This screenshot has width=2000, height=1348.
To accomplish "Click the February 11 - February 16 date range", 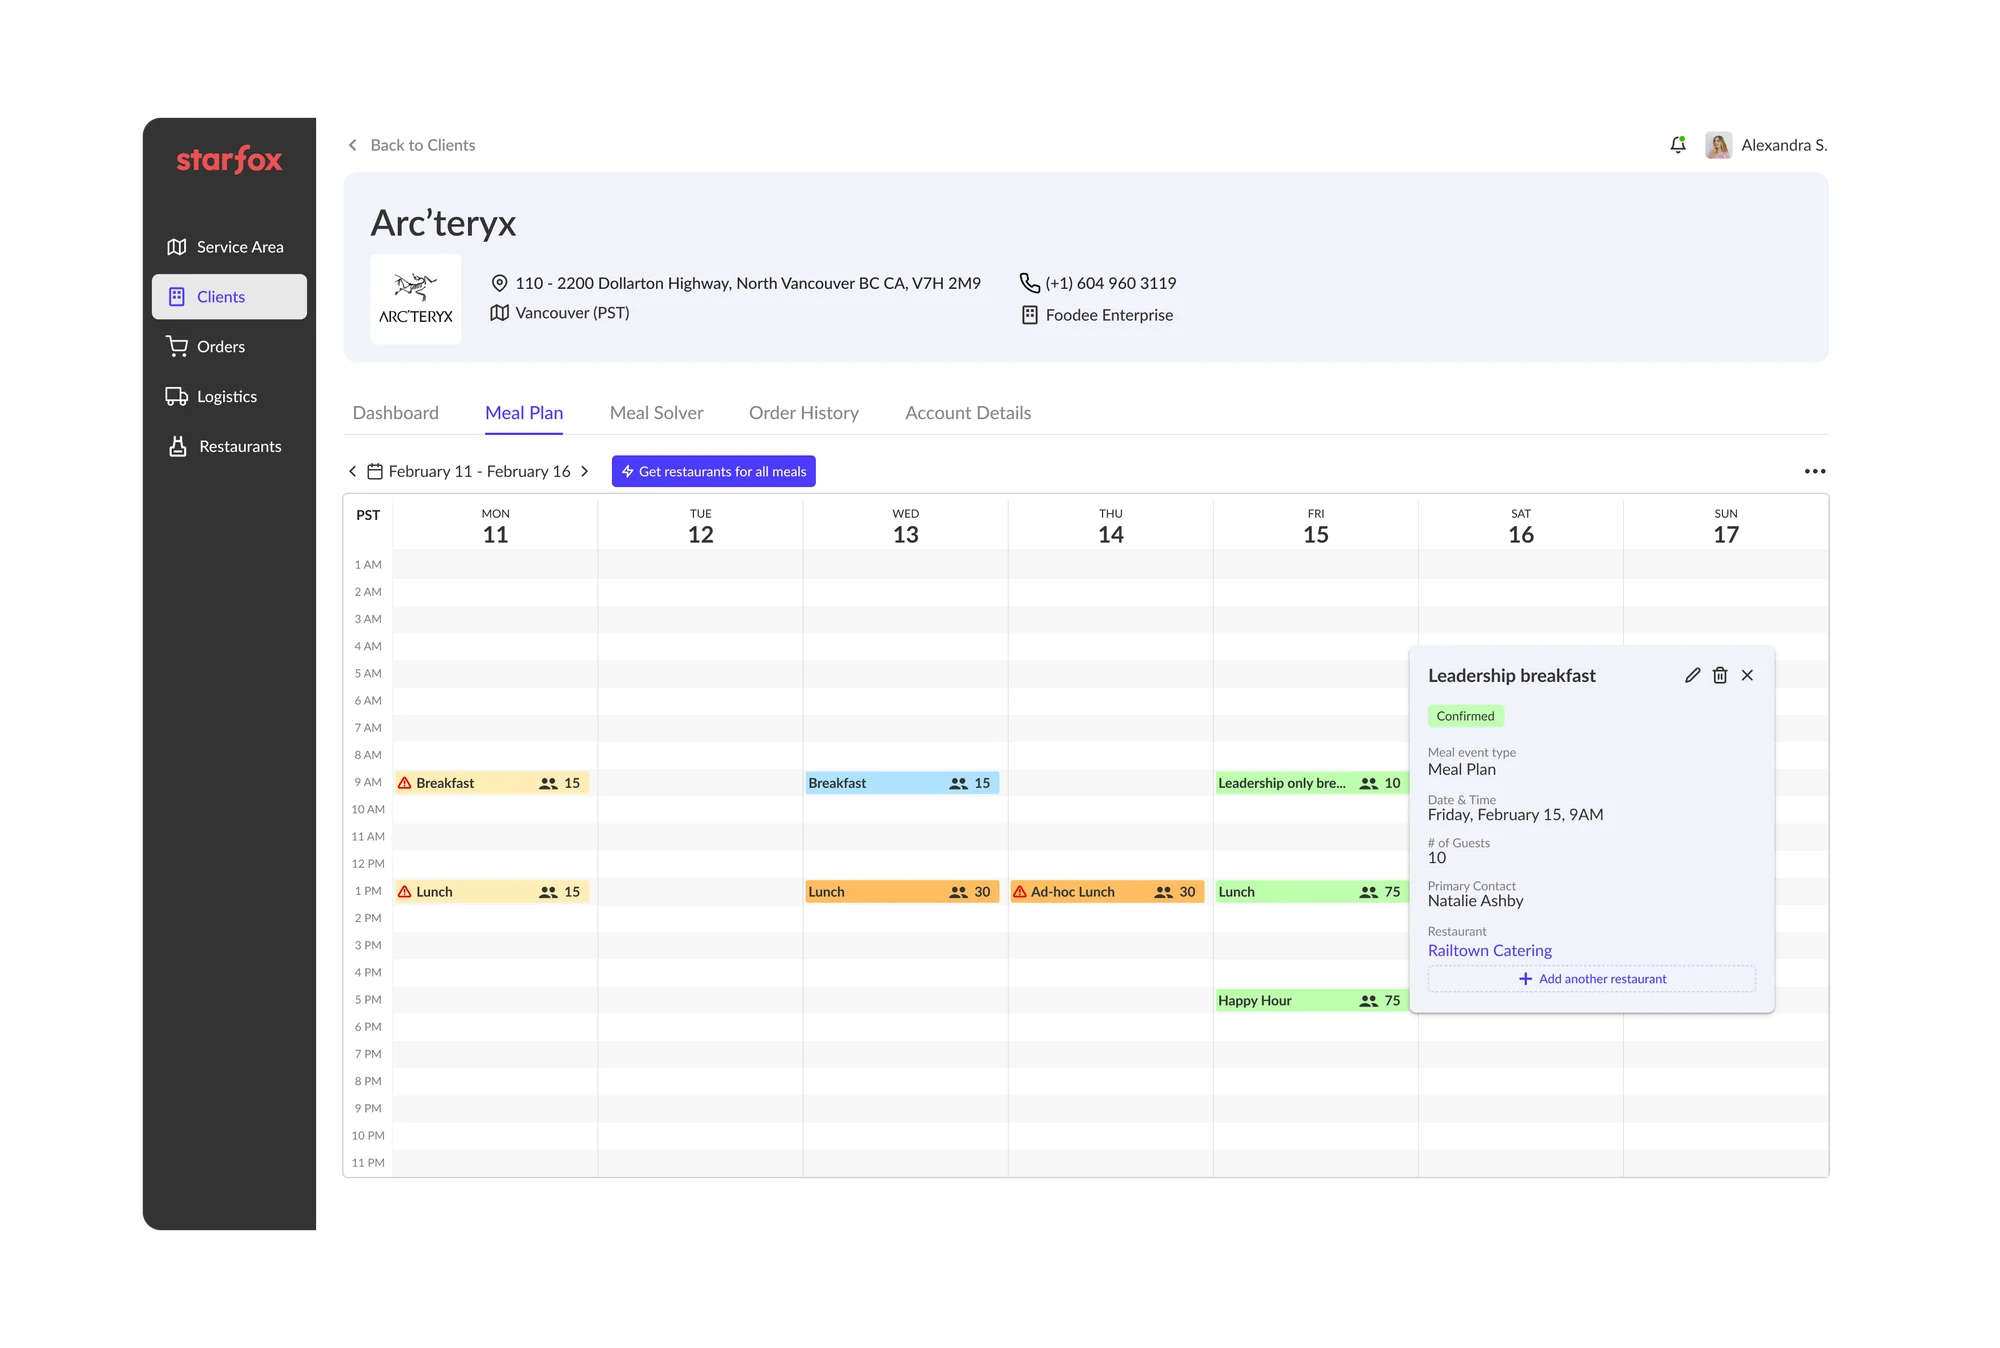I will click(x=479, y=471).
